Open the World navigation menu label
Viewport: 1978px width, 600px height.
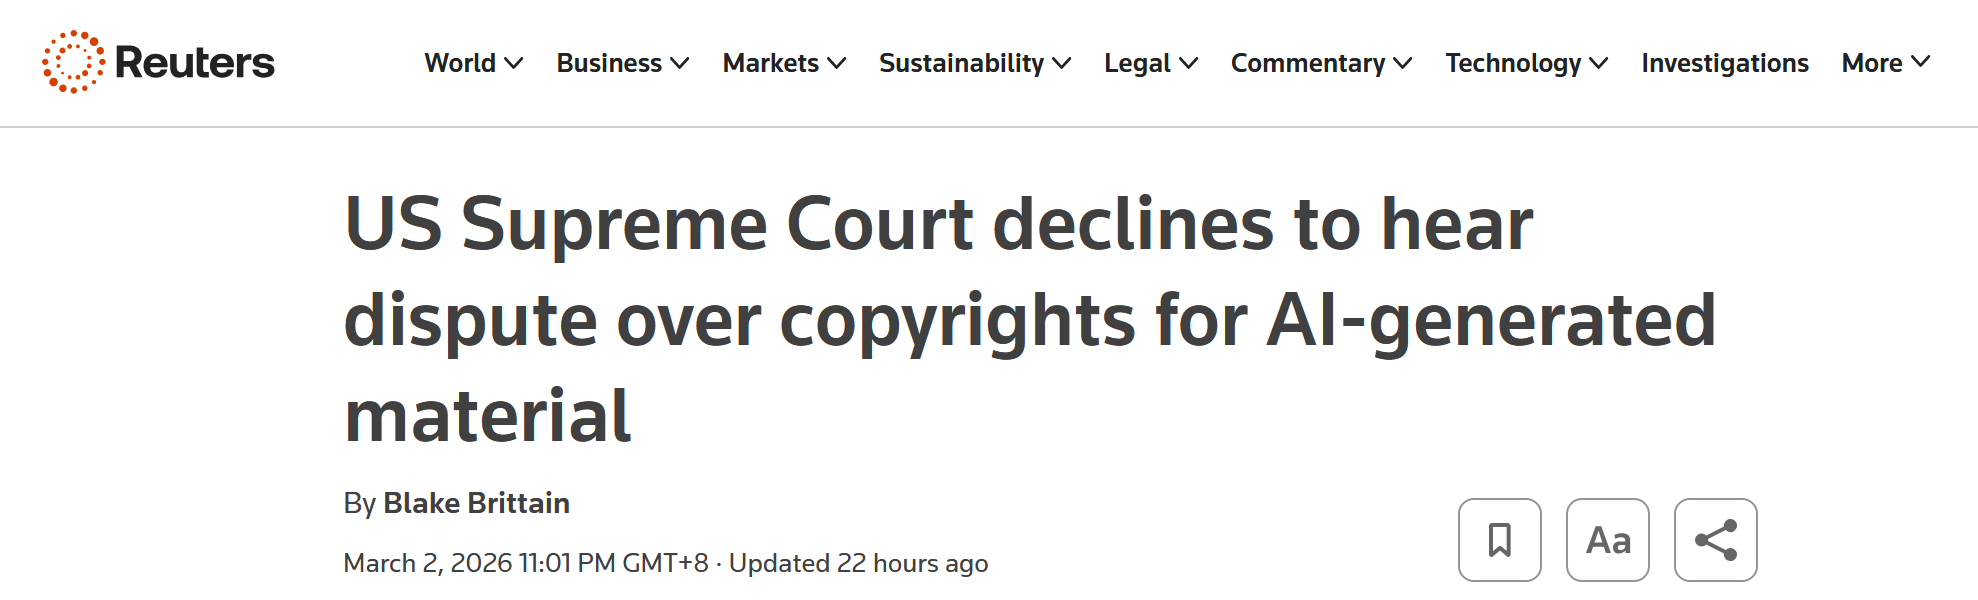tap(460, 63)
